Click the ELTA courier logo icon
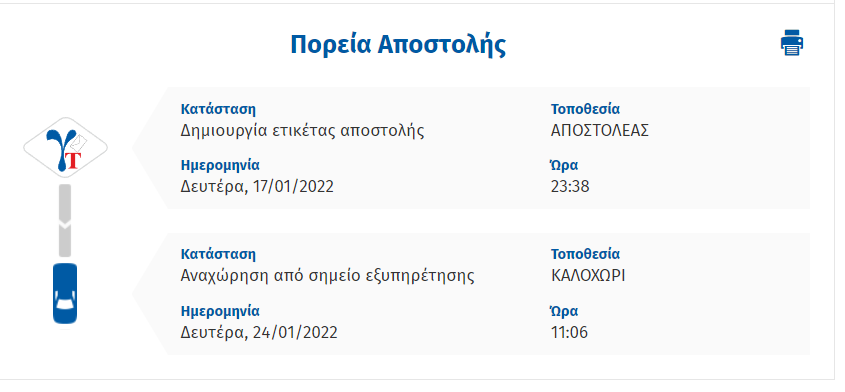The width and height of the screenshot is (845, 392). click(65, 148)
